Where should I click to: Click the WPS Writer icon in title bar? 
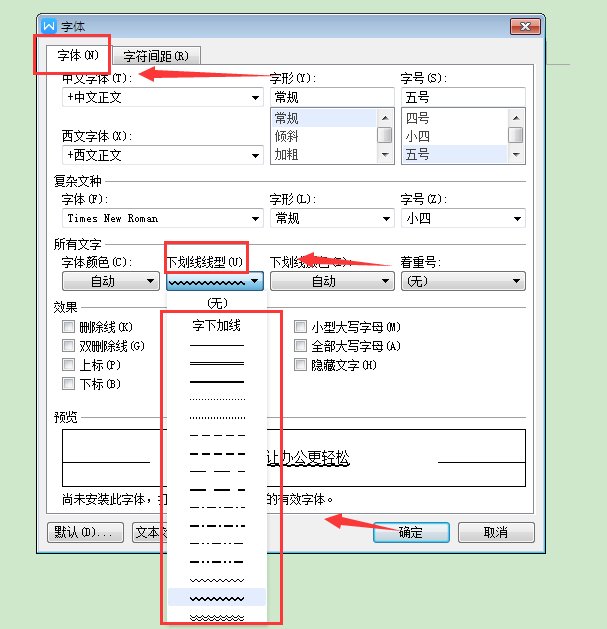tap(49, 26)
